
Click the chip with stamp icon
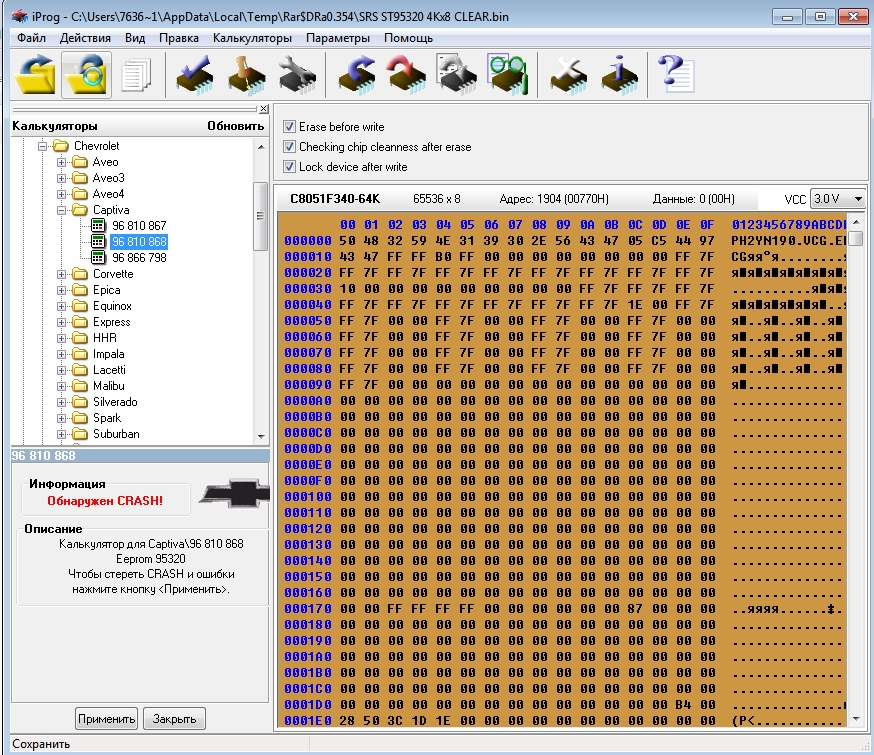(x=246, y=75)
